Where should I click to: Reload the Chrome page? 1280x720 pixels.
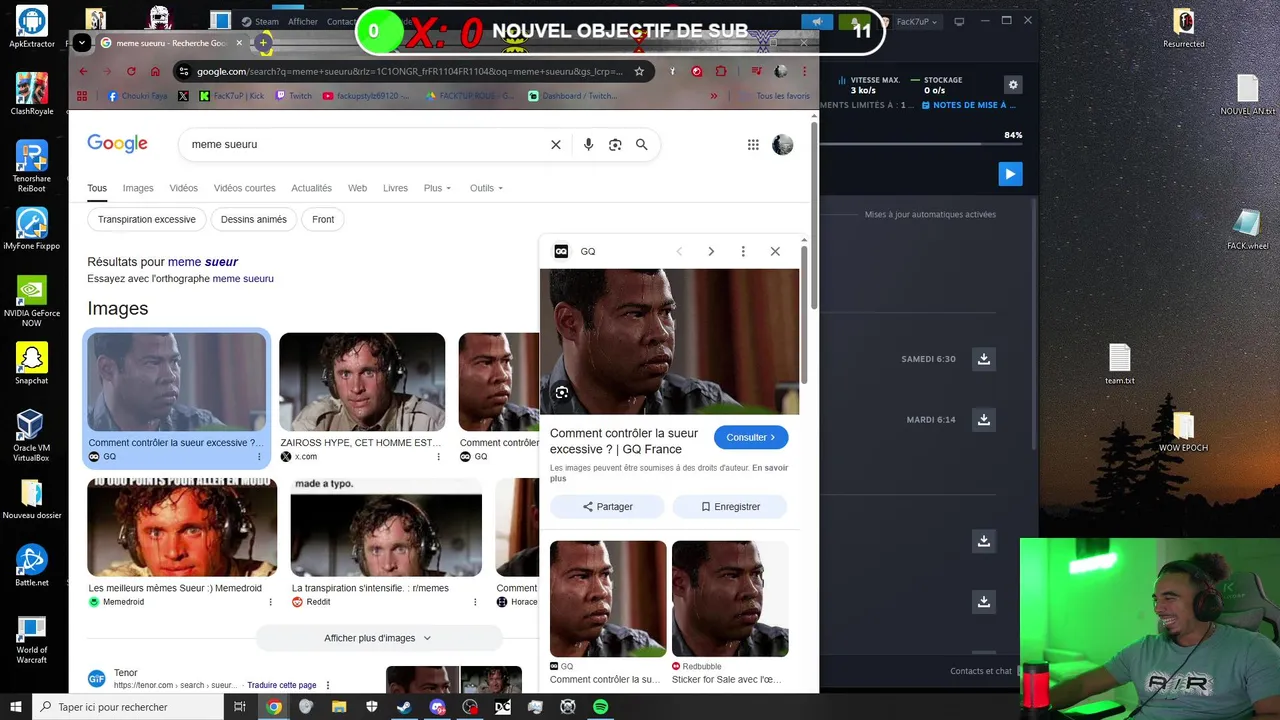click(131, 71)
